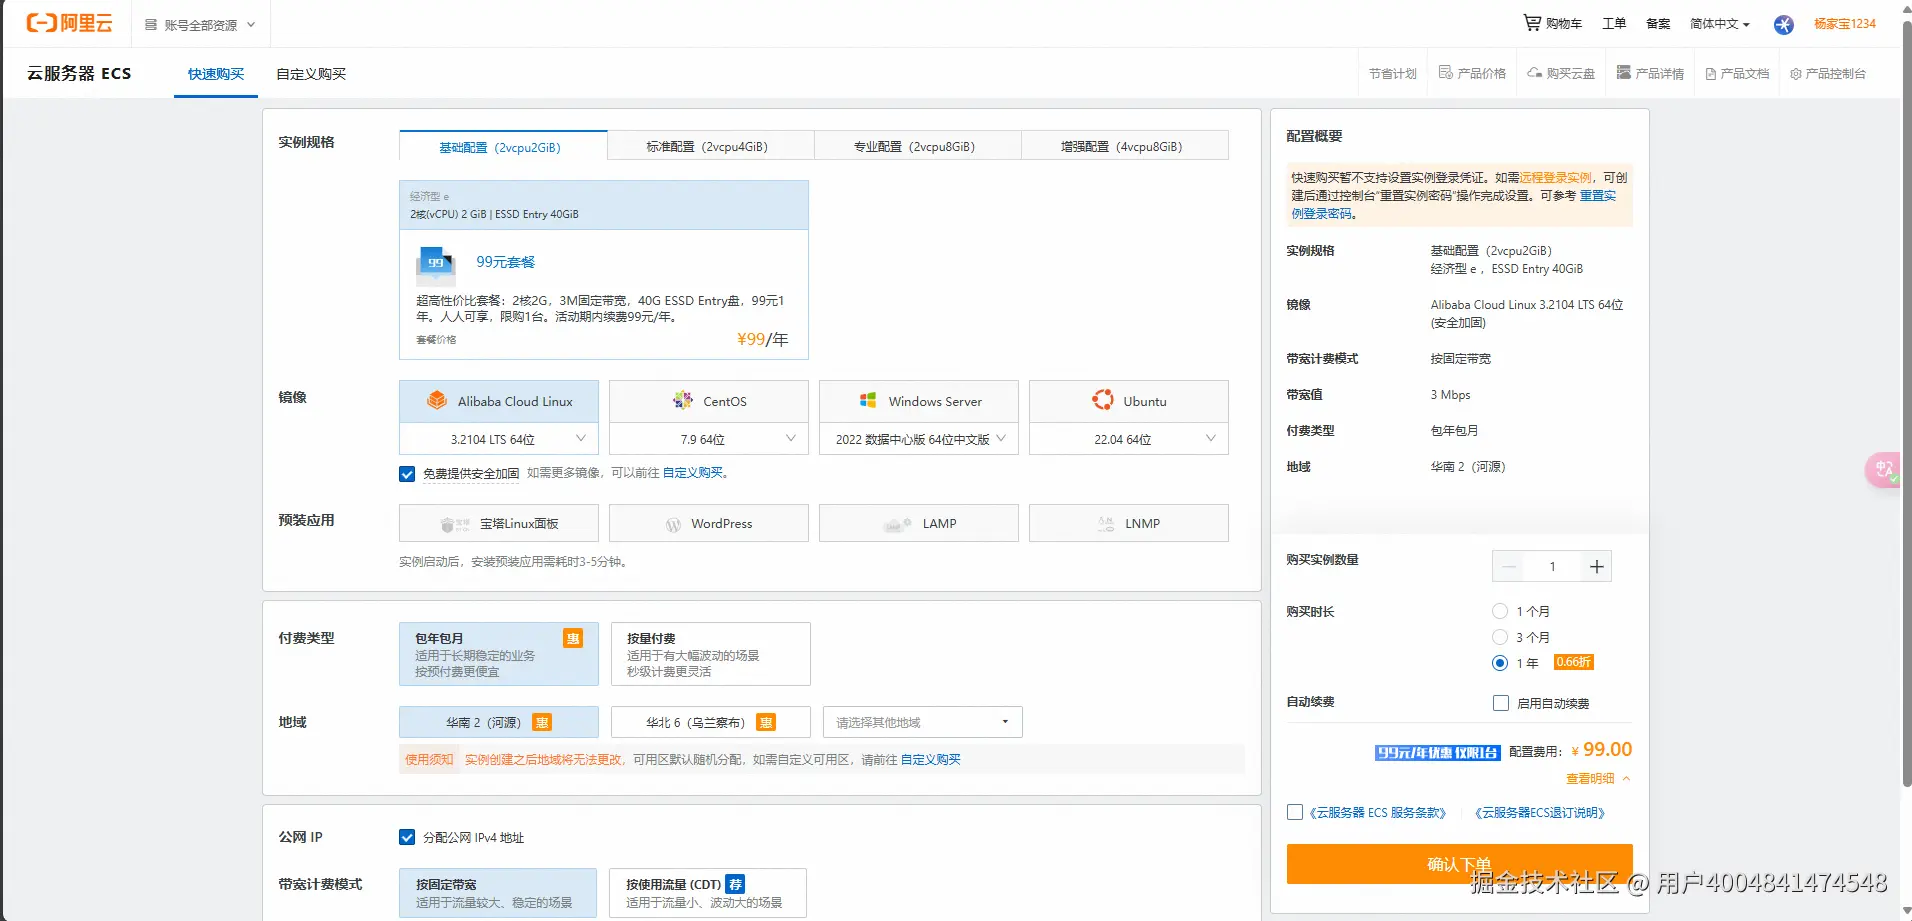Open the Alibaba Cloud Linux 3.2104 version dropdown
The width and height of the screenshot is (1912, 921).
click(x=499, y=439)
